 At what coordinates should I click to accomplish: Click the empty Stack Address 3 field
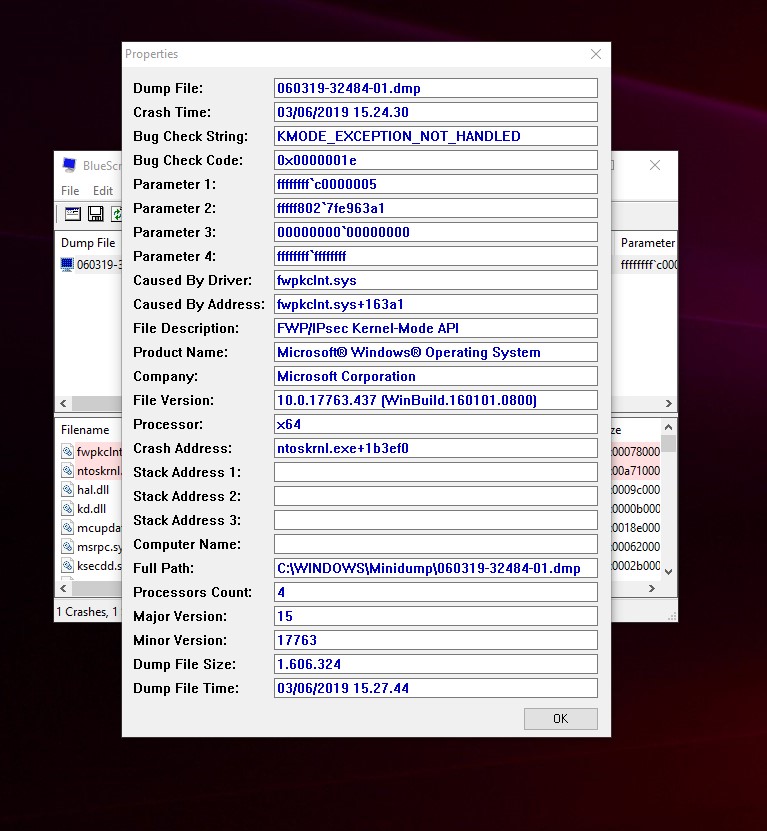(x=436, y=520)
